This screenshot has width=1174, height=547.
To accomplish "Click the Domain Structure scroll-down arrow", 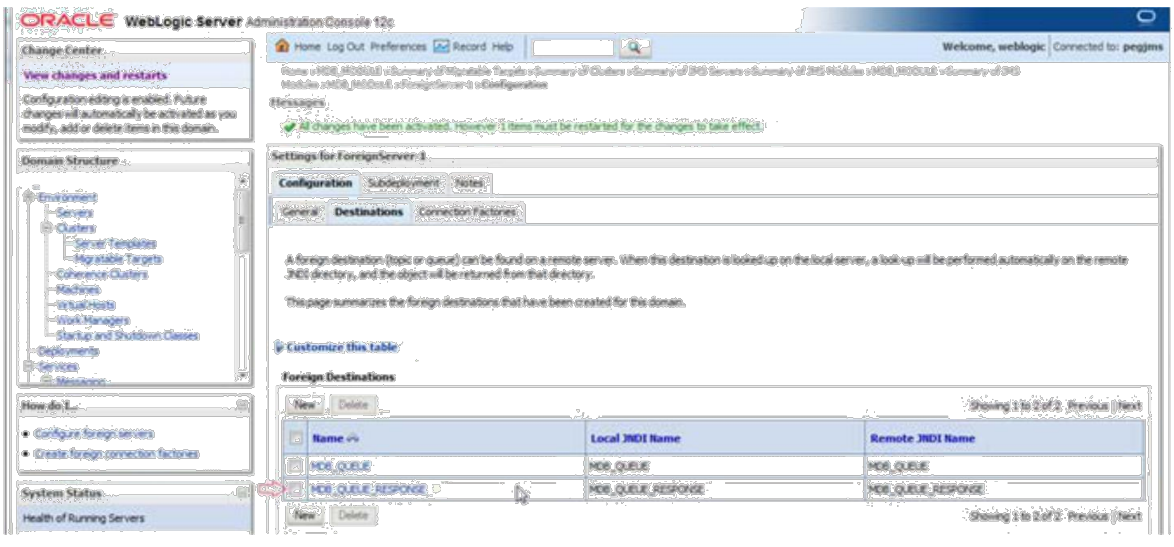I will click(x=242, y=374).
